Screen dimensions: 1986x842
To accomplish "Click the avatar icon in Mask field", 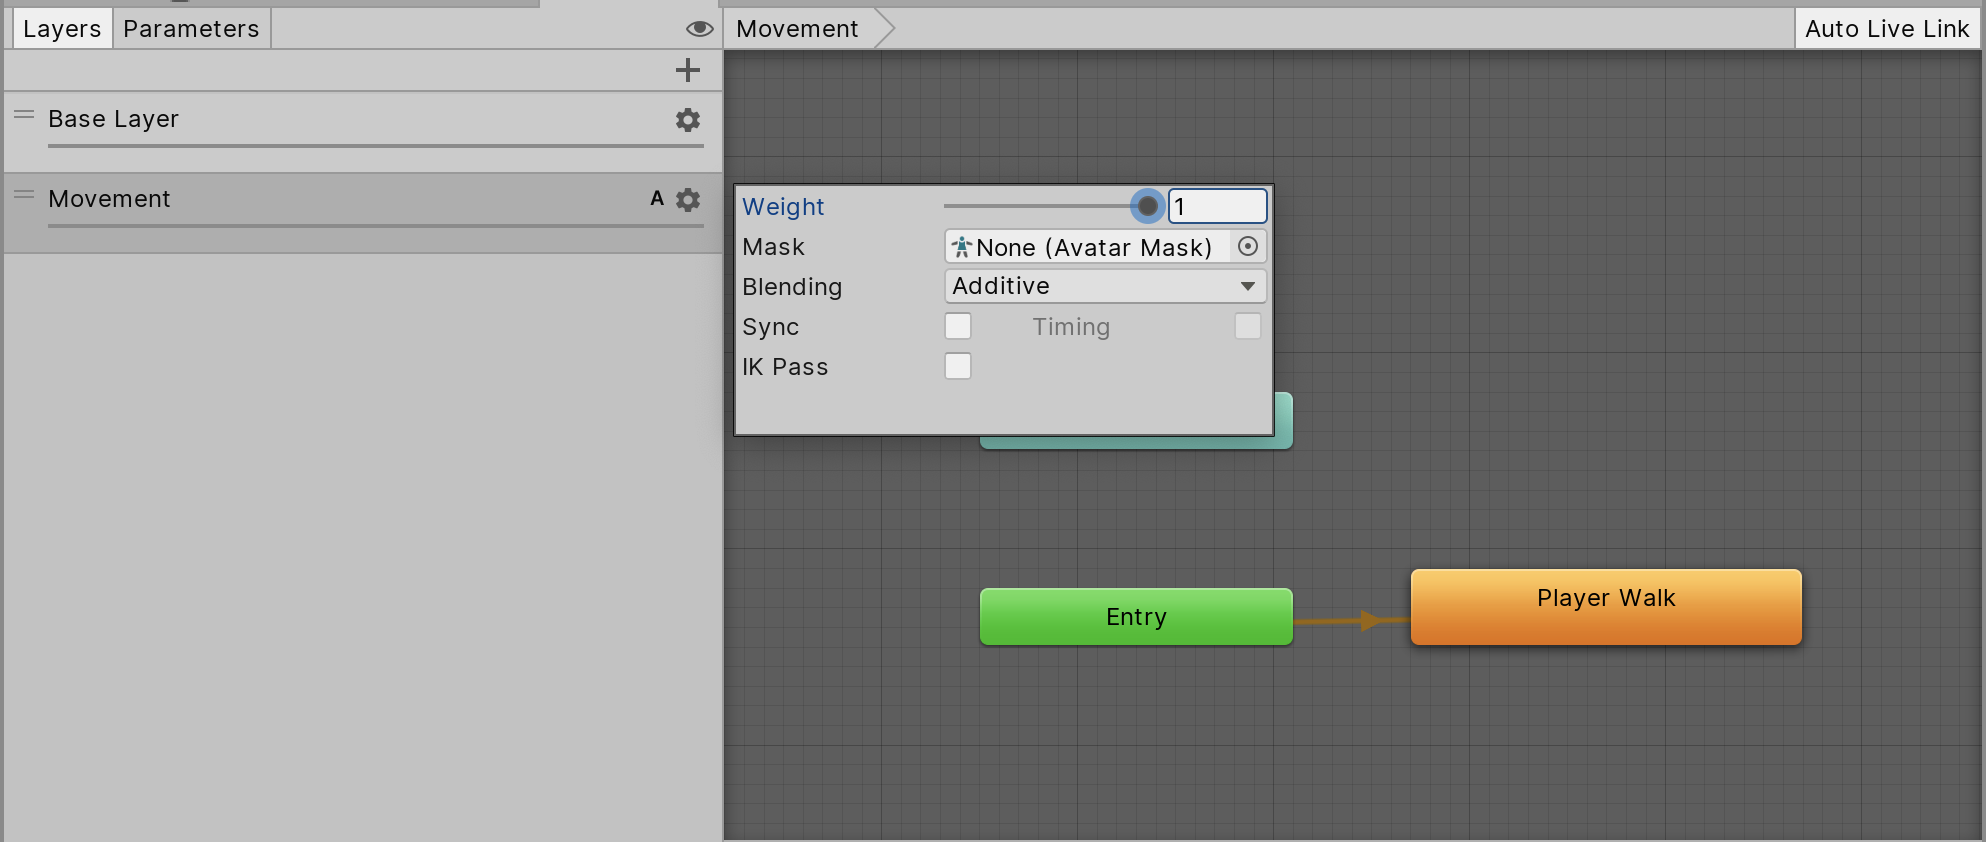I will (961, 247).
